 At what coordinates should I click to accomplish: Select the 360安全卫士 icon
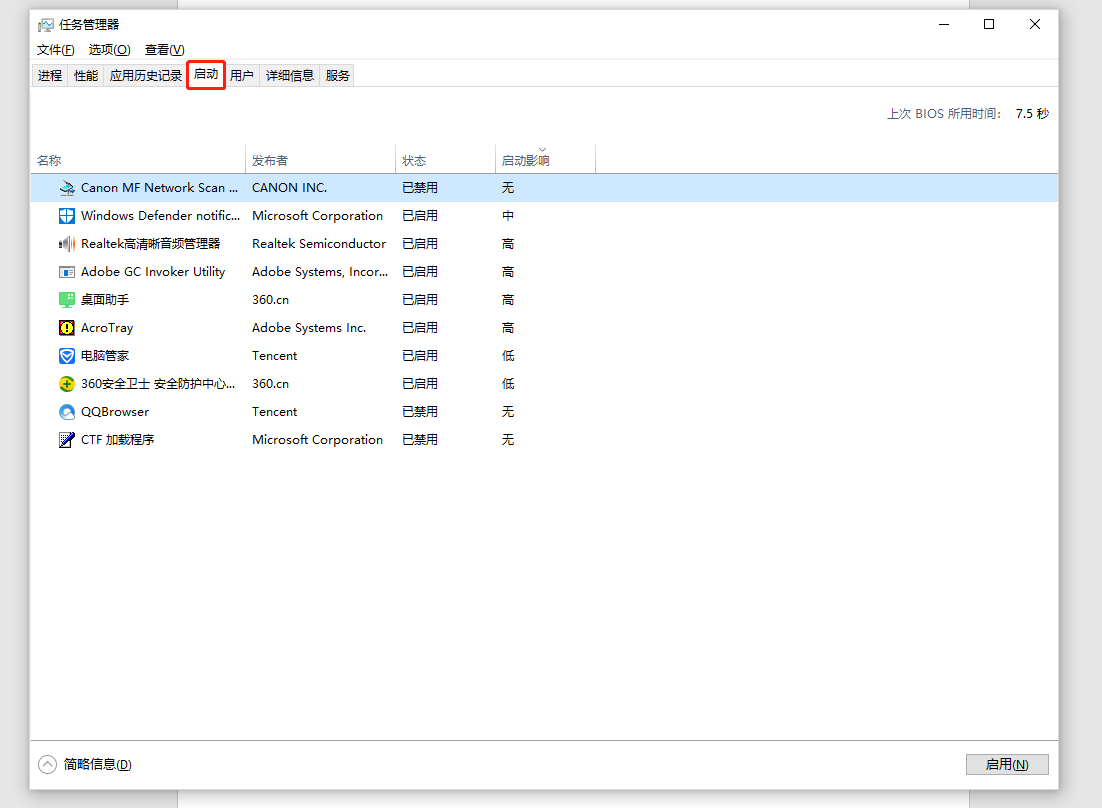tap(67, 384)
